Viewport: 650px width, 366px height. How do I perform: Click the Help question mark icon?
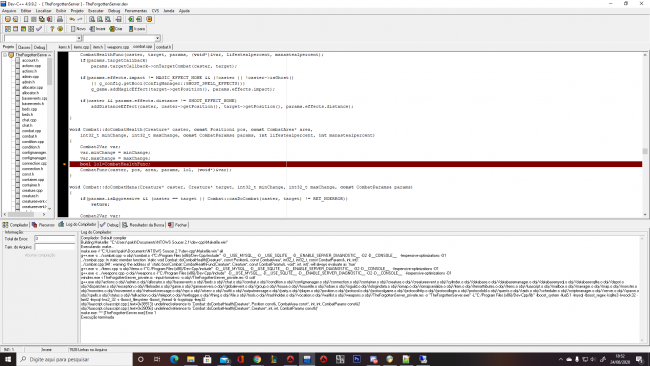tap(52, 29)
